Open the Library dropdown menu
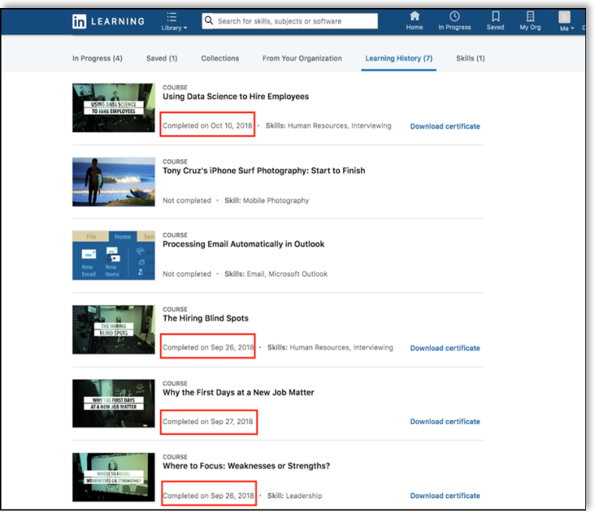This screenshot has width=595, height=512. [x=174, y=22]
